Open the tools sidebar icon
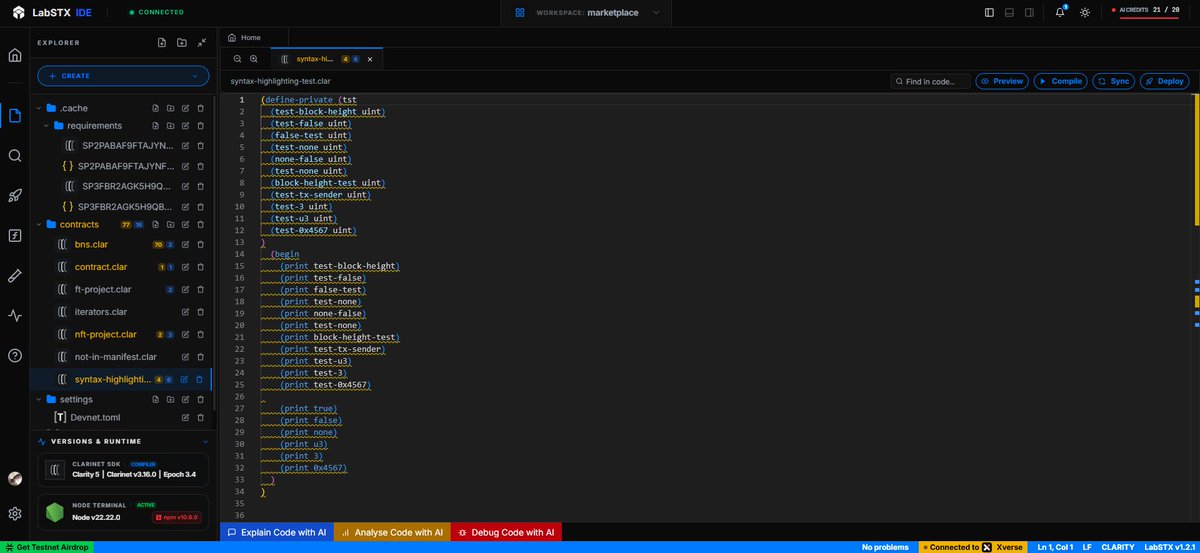1200x553 pixels. [15, 275]
